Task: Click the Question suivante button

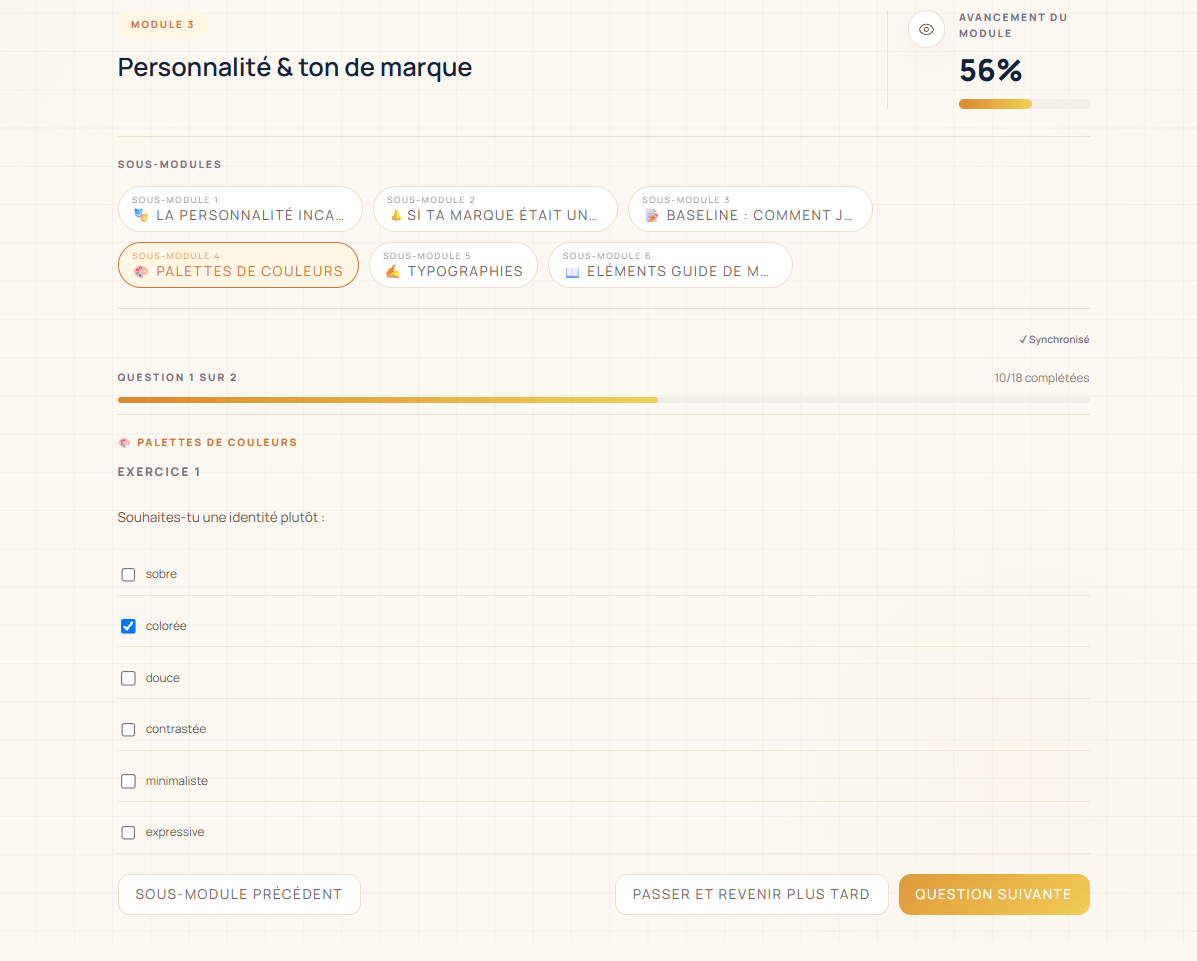Action: coord(994,894)
